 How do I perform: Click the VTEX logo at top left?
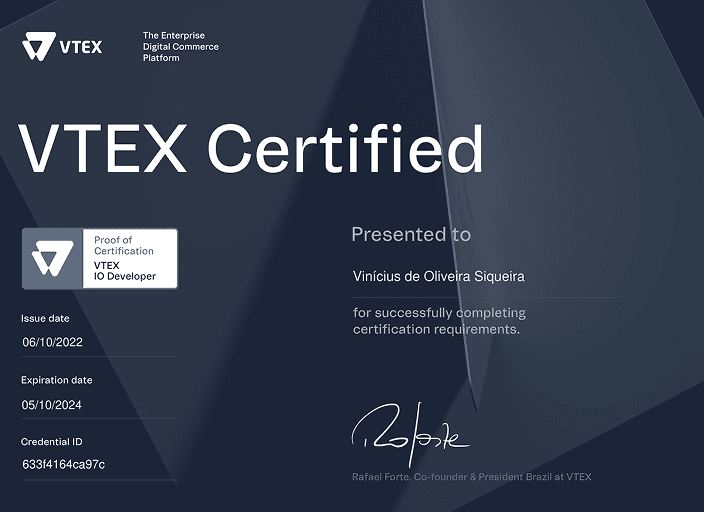62,46
